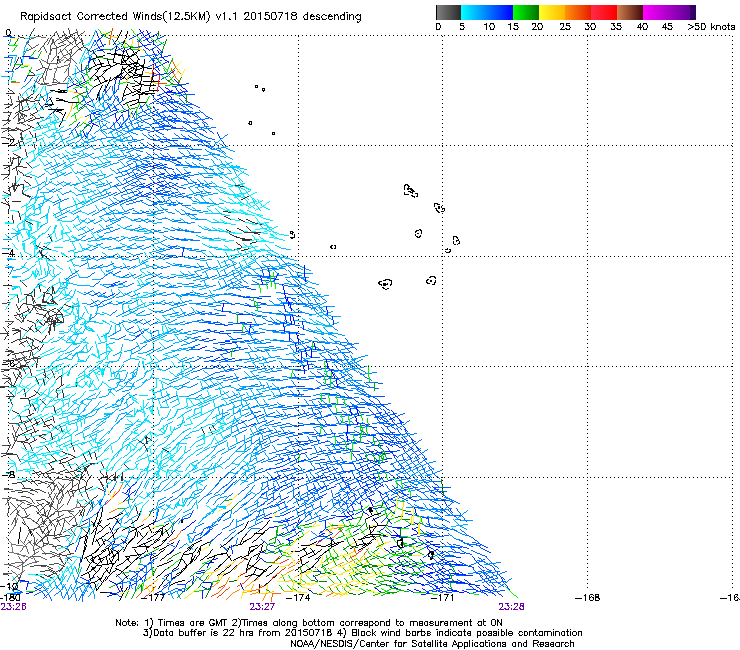Click the magenta-purple 40-50 knots color swatch
Viewport: 740px width, 650px height.
coord(669,12)
